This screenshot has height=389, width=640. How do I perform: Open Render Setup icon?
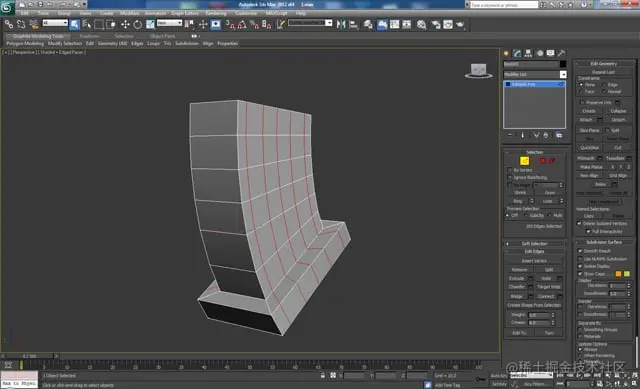[436, 24]
